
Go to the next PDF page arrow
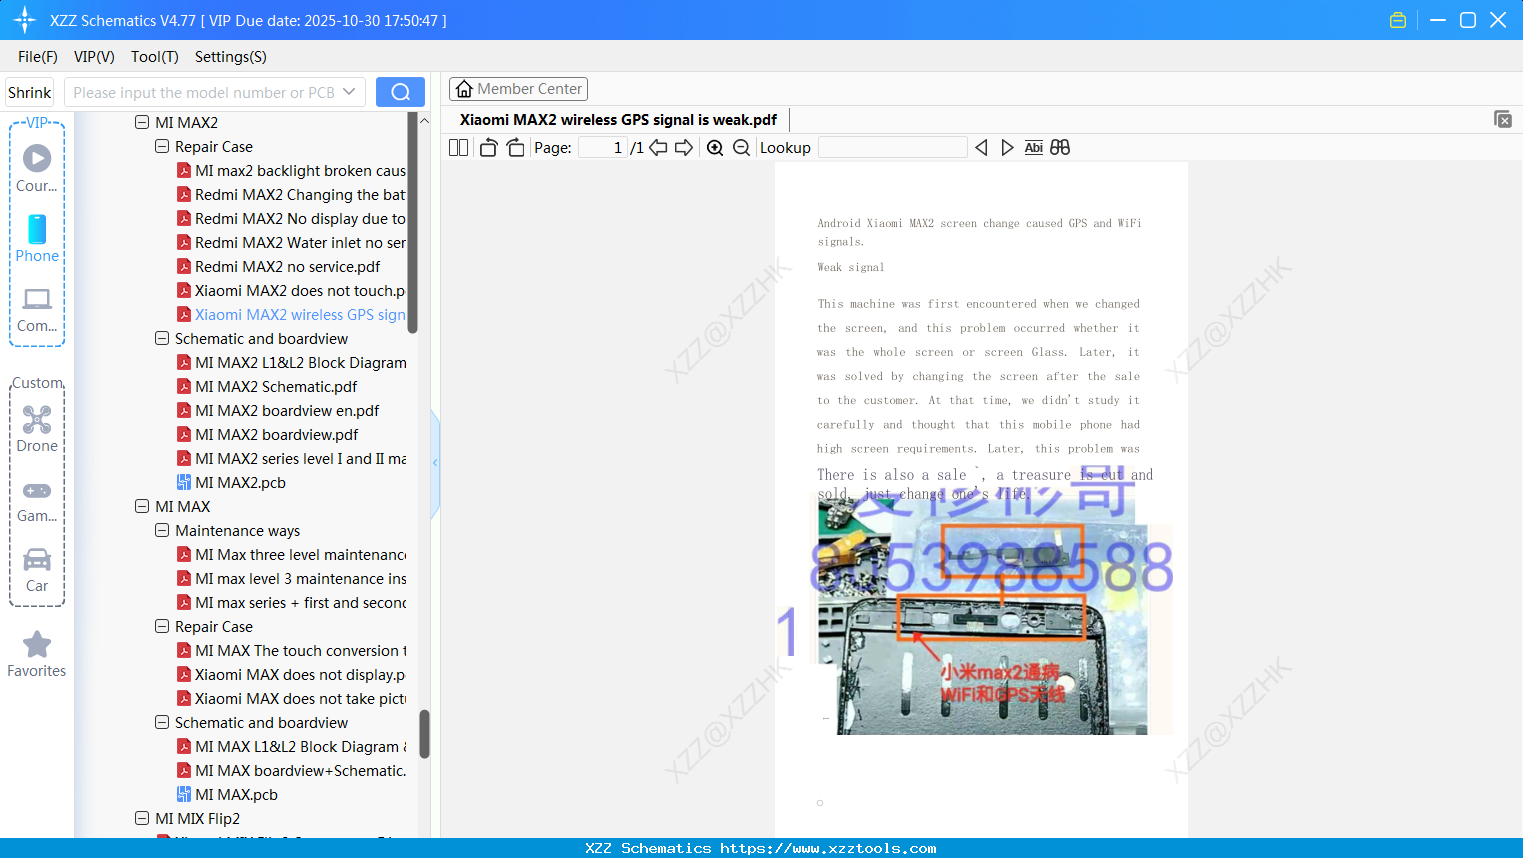(684, 148)
